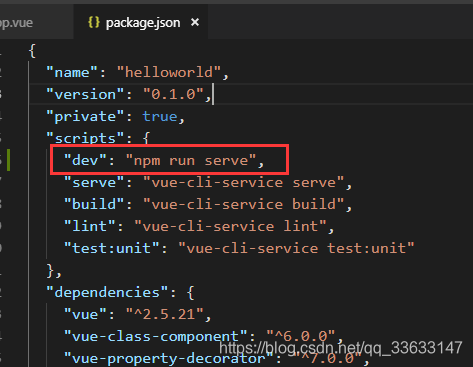Click the "scripts" key
473x367 pixels.
pos(85,138)
